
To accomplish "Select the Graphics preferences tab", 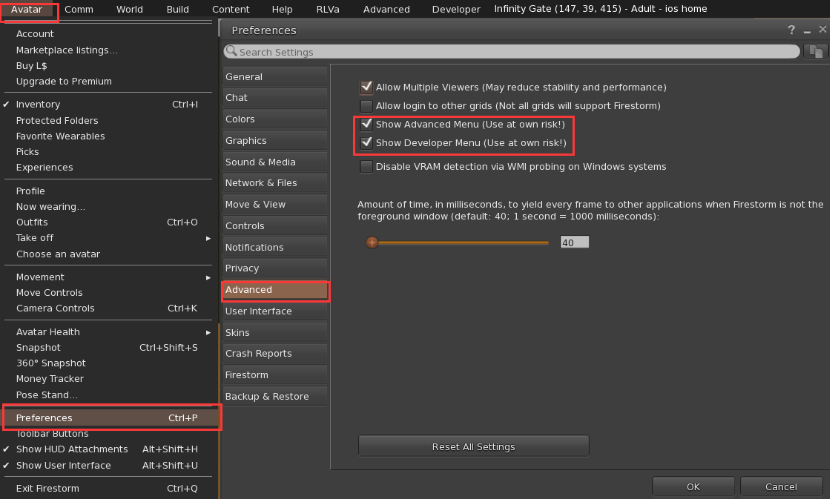I will 275,141.
